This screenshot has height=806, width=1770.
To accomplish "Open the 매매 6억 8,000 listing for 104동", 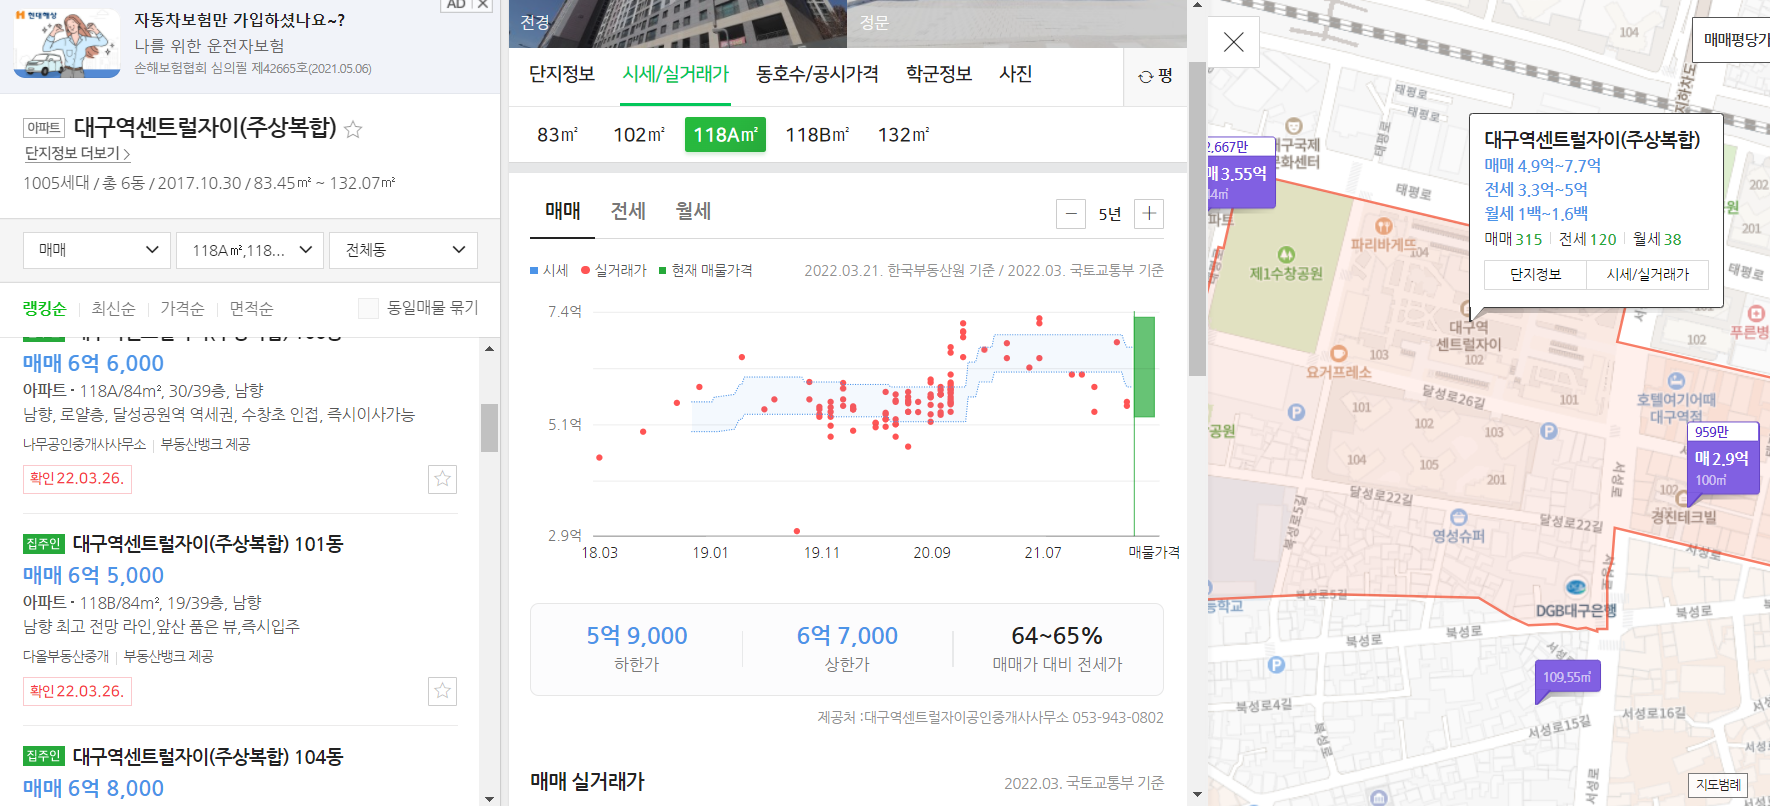I will (93, 788).
